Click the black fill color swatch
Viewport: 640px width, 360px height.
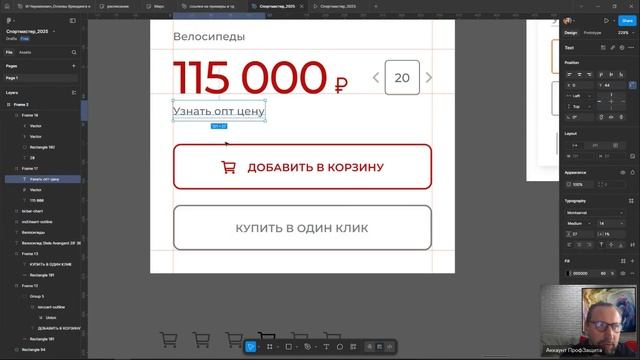point(569,273)
